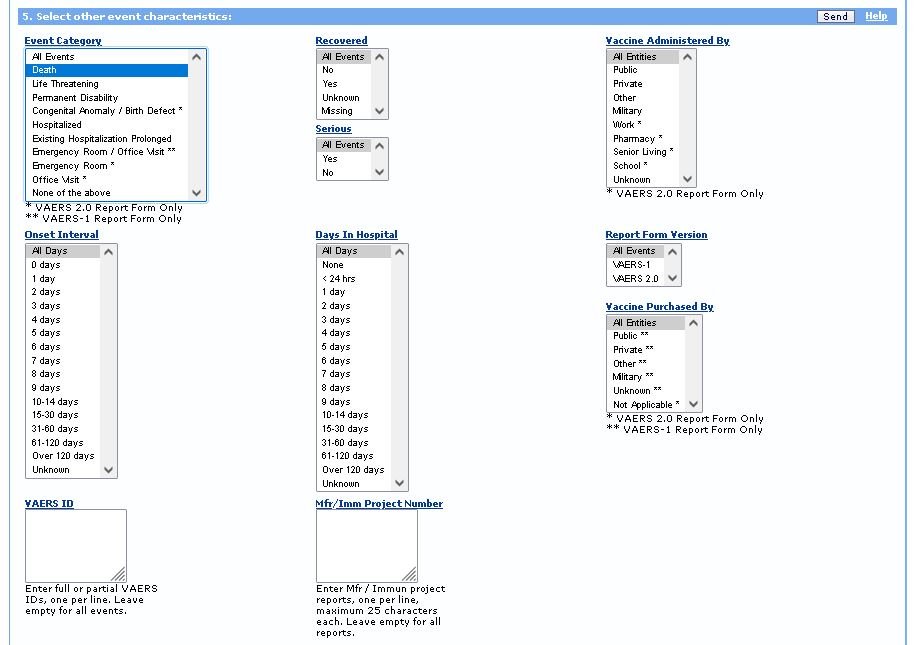Click Vaccine Purchased By down scroll arrow

(x=693, y=404)
